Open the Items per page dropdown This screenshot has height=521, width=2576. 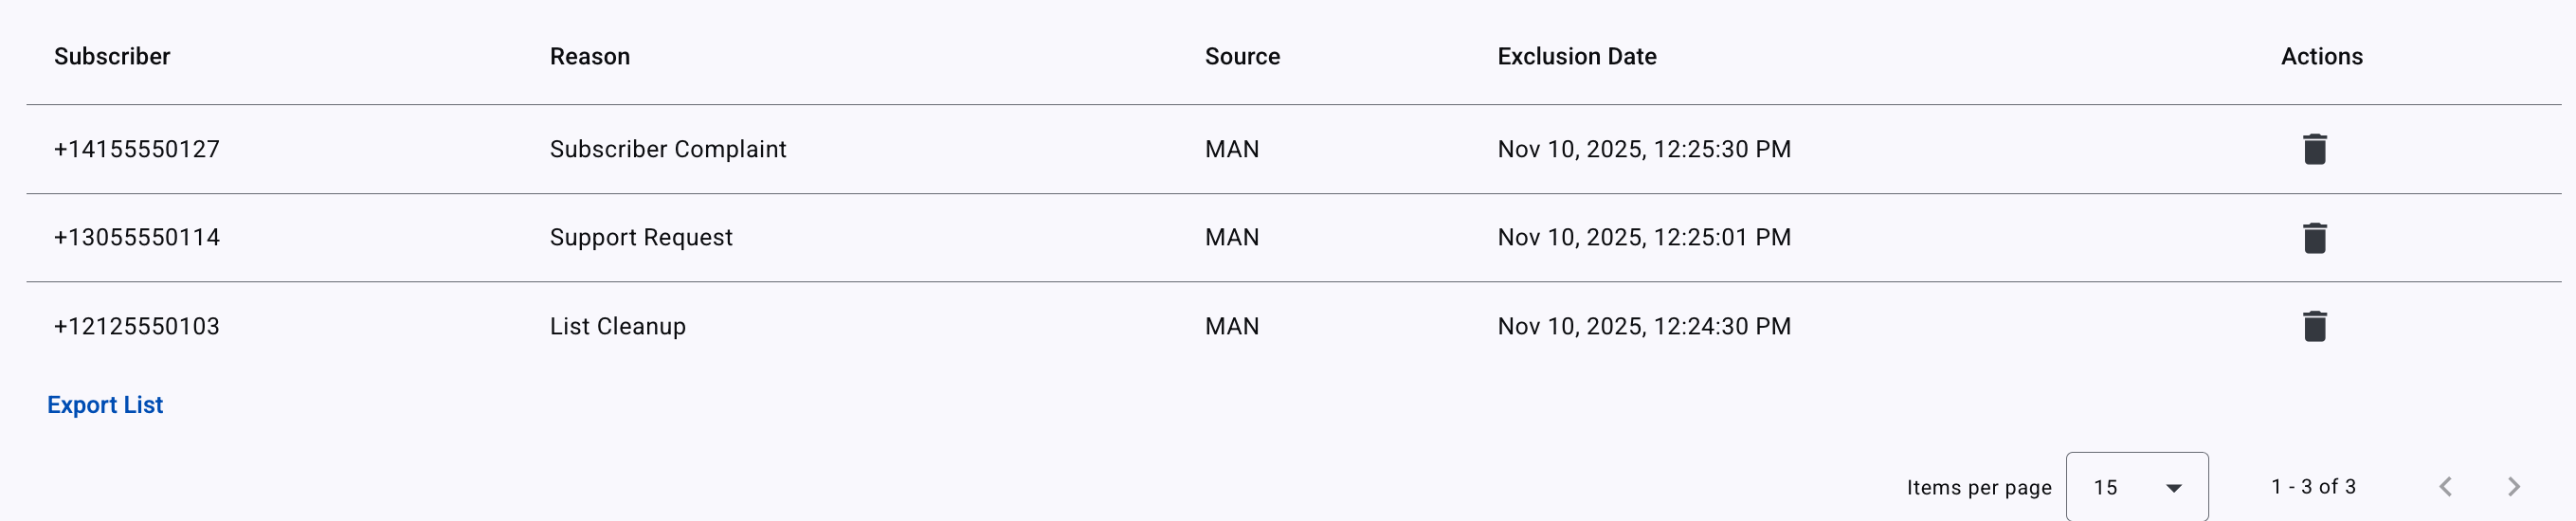click(x=2137, y=487)
